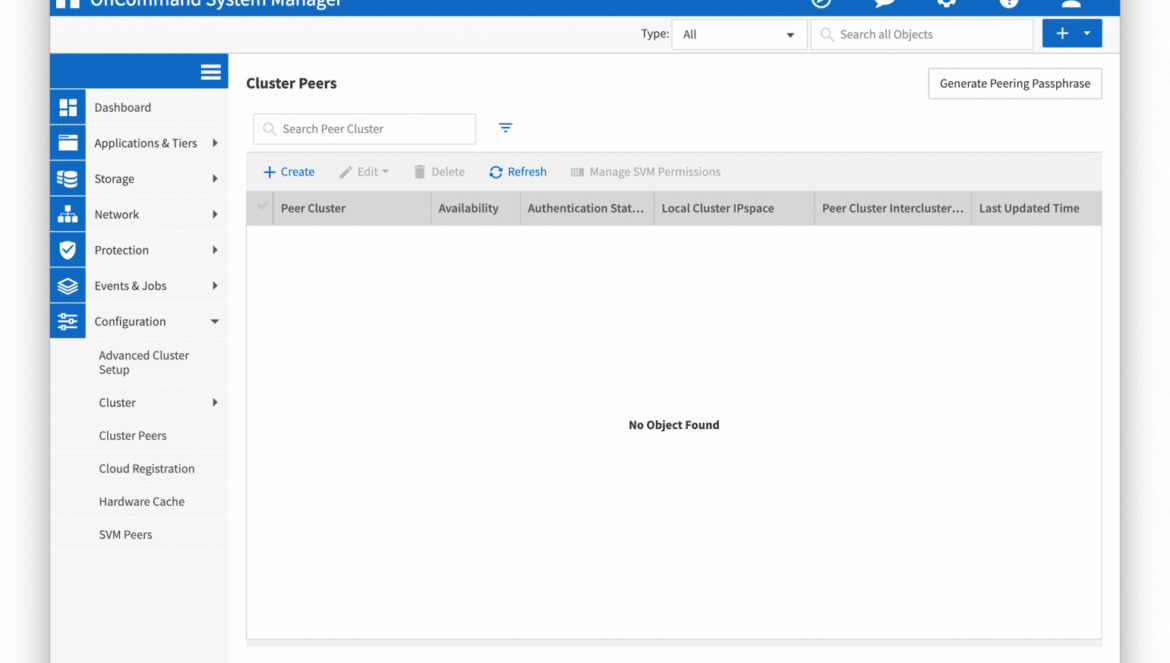Click the Create button label
The width and height of the screenshot is (1170, 663).
(298, 172)
